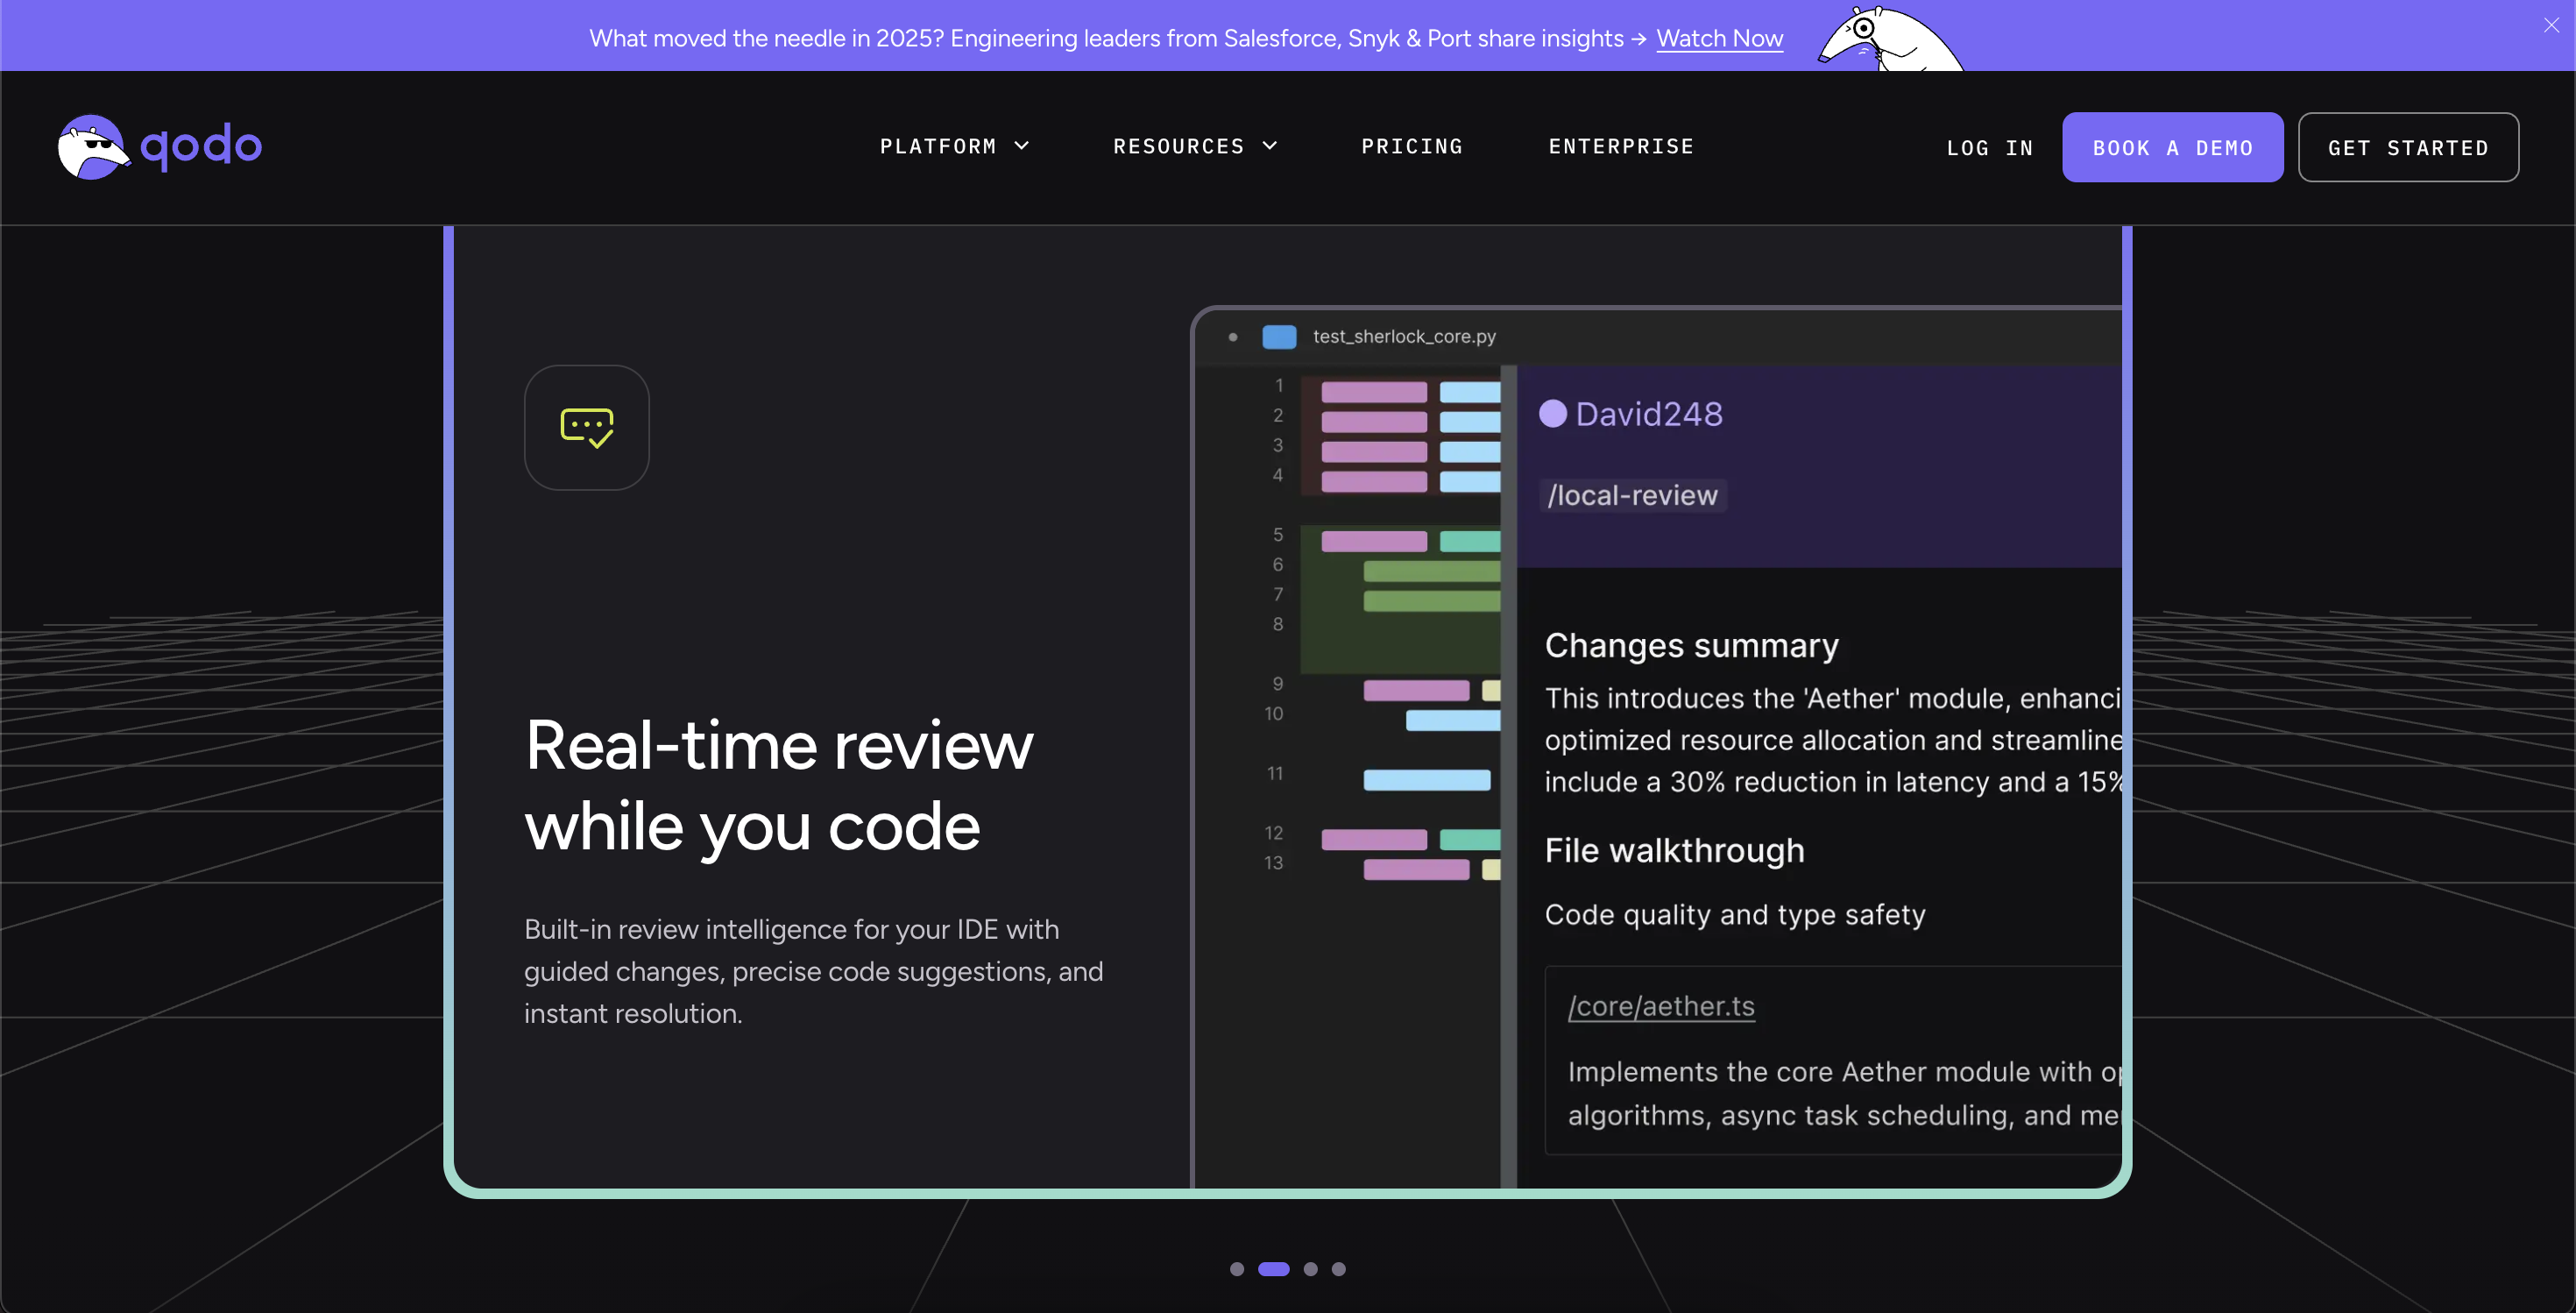Click the blue file icon beside test_sherlock_core.py
Viewport: 2576px width, 1313px height.
point(1279,337)
